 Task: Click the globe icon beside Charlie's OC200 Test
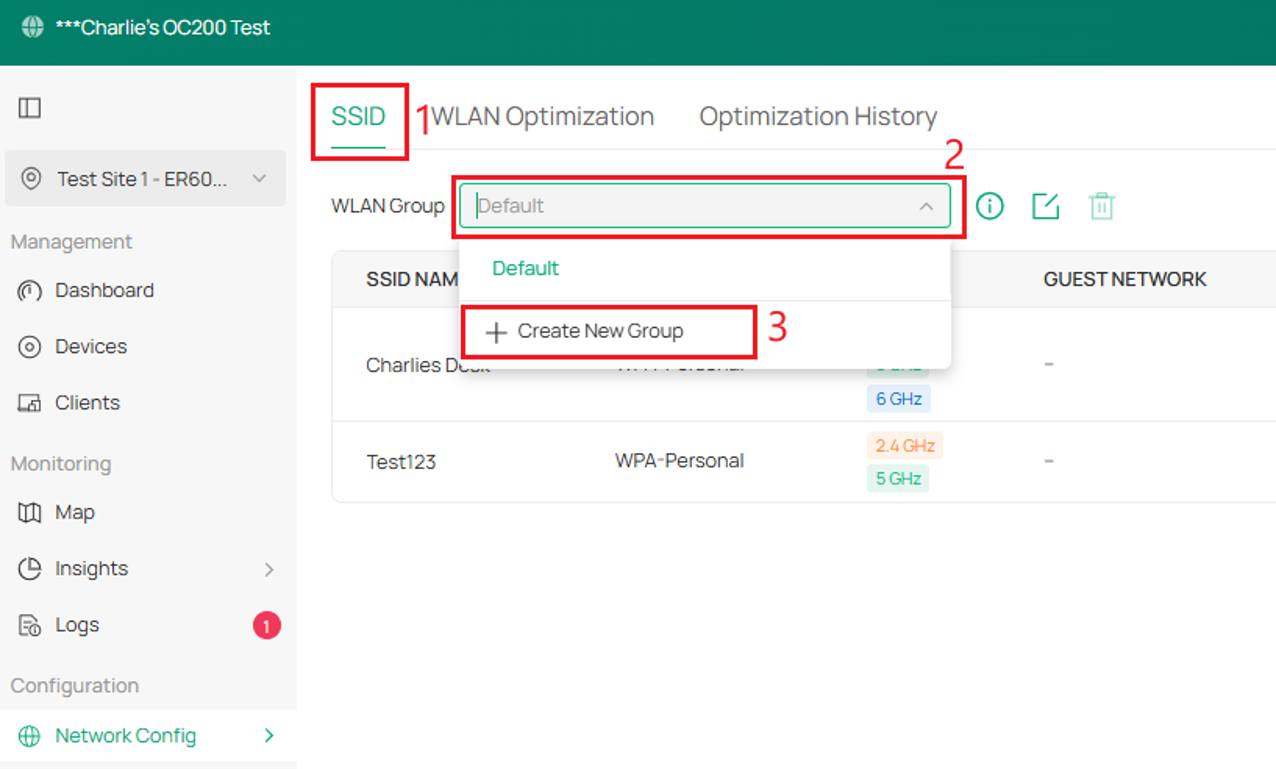click(x=33, y=27)
